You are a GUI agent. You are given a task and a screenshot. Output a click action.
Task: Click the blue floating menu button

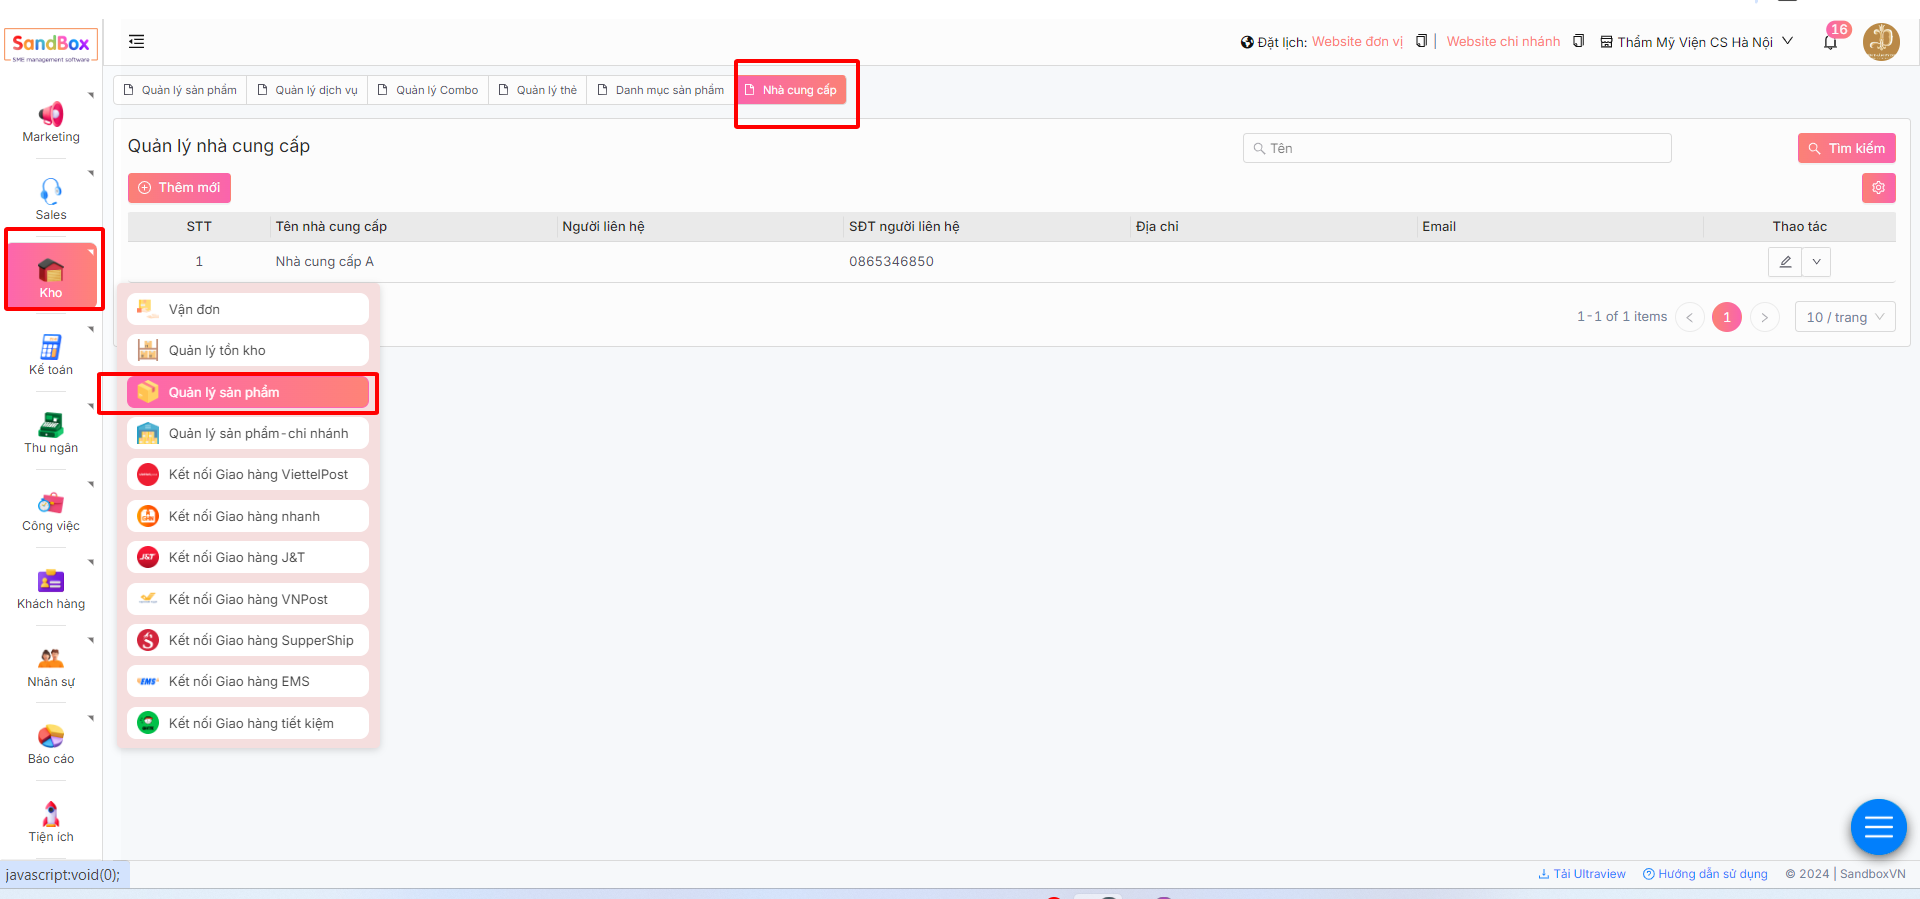pos(1878,827)
